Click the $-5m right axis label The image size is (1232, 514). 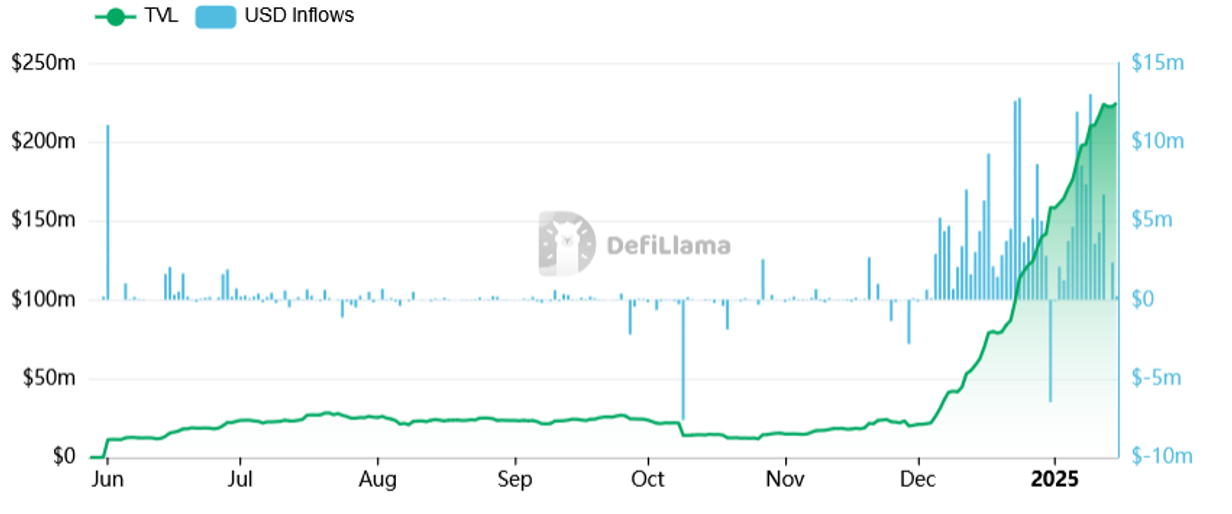[1158, 378]
